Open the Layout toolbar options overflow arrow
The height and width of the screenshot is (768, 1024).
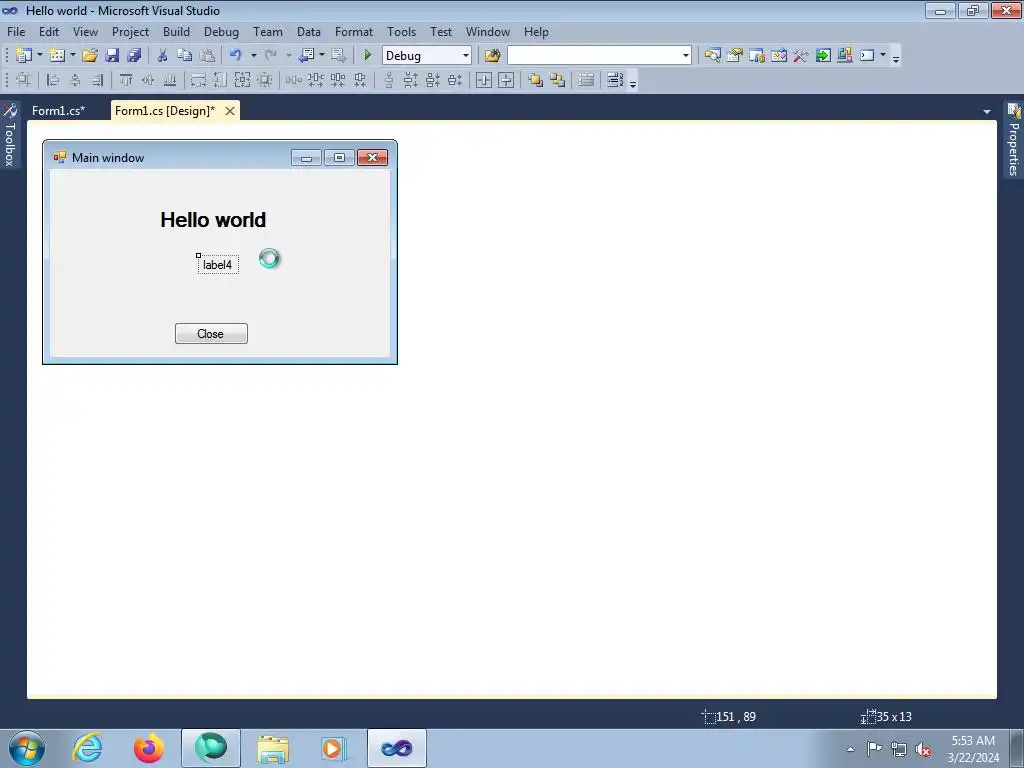click(x=633, y=82)
